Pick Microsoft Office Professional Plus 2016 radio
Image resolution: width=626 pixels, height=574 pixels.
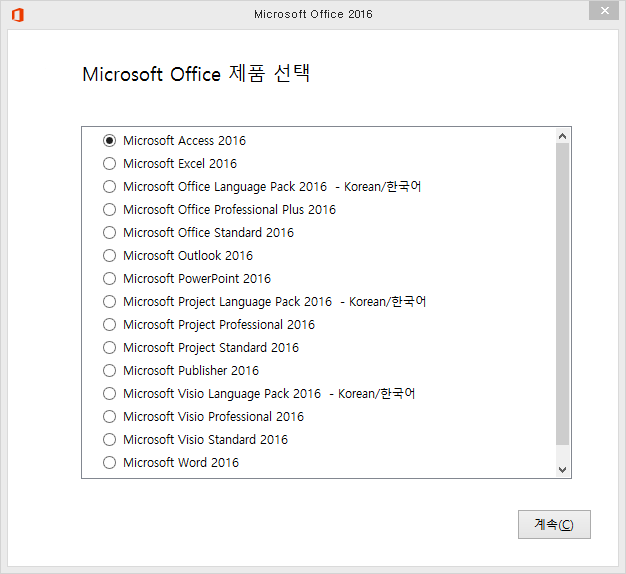coord(109,210)
